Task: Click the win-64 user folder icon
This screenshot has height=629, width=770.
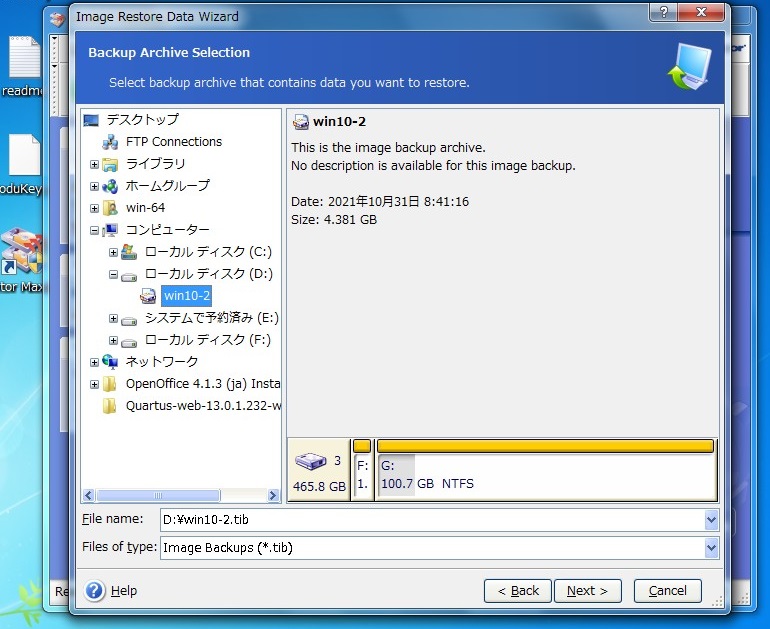Action: coord(110,208)
